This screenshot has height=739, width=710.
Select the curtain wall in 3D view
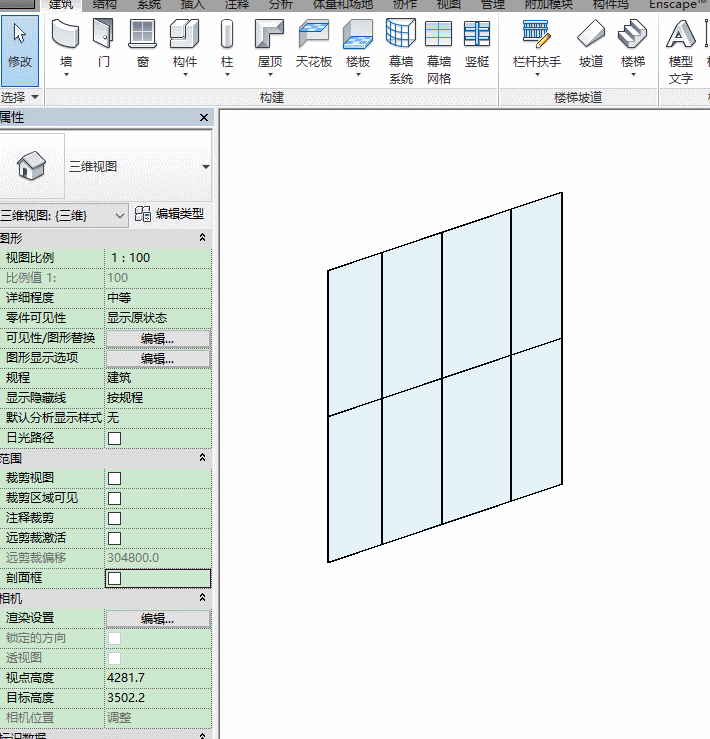point(445,377)
